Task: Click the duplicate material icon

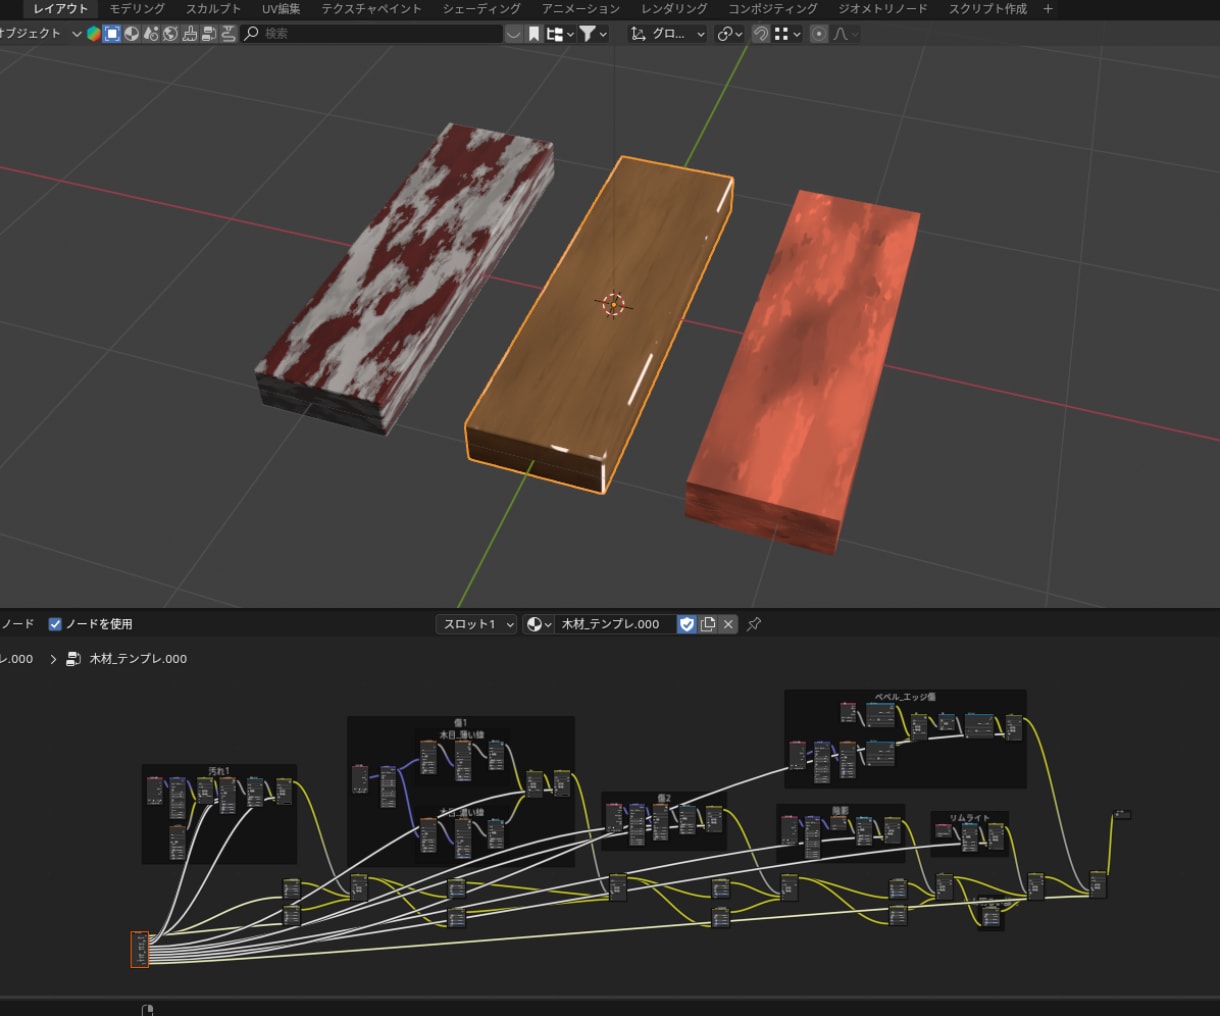Action: coord(708,624)
